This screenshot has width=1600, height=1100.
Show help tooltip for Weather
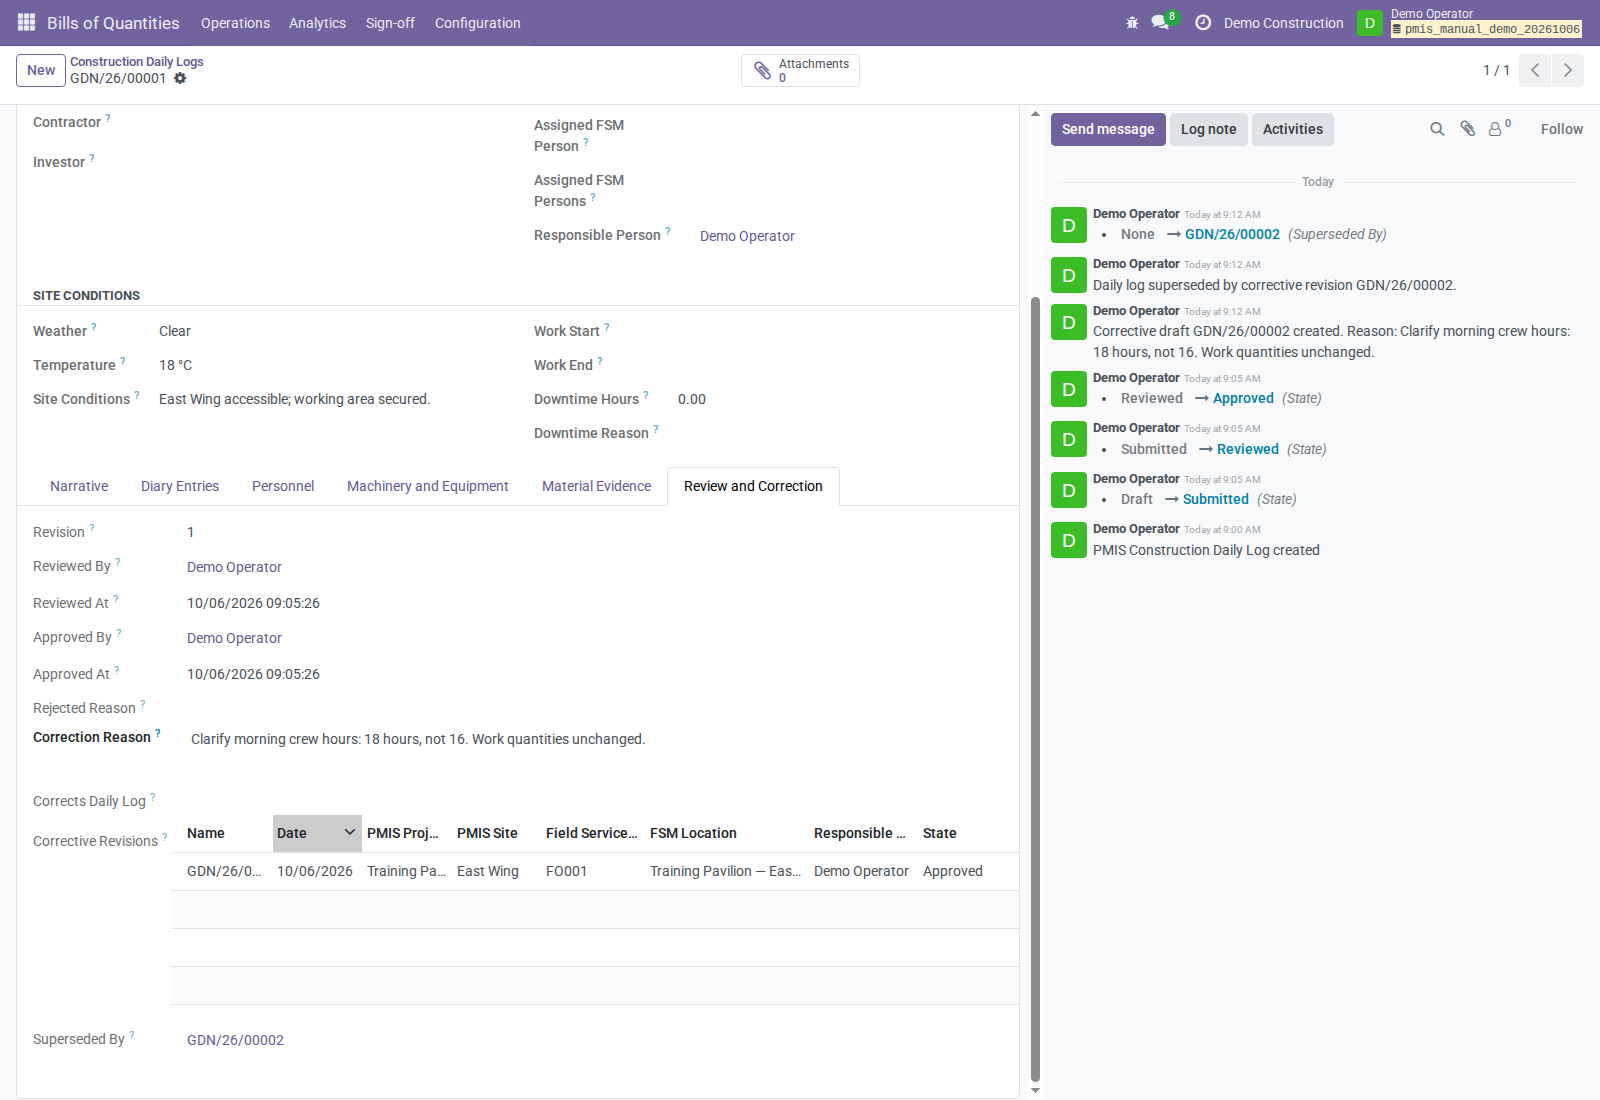click(x=94, y=327)
